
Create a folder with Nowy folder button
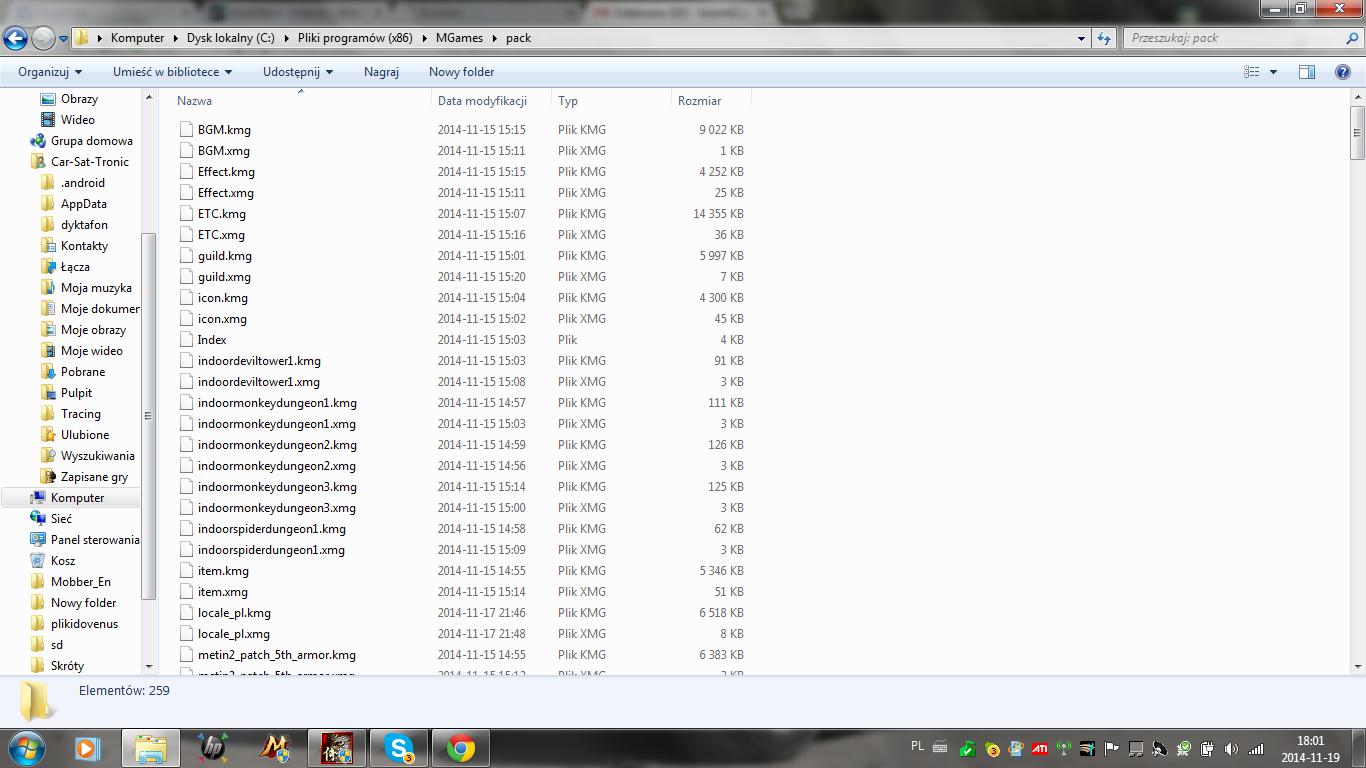click(x=462, y=72)
